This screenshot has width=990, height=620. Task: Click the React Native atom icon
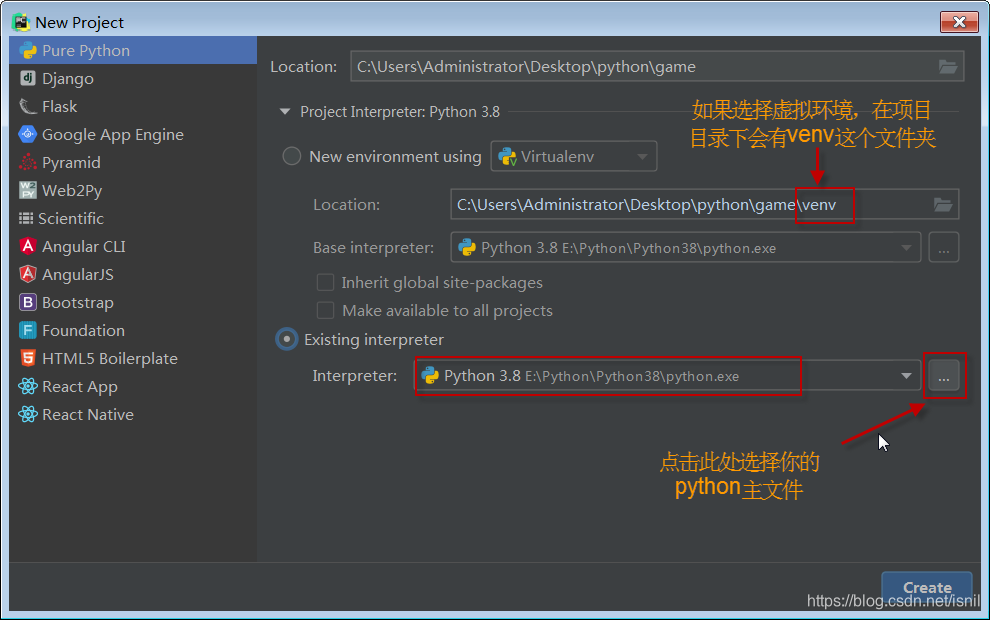click(28, 414)
